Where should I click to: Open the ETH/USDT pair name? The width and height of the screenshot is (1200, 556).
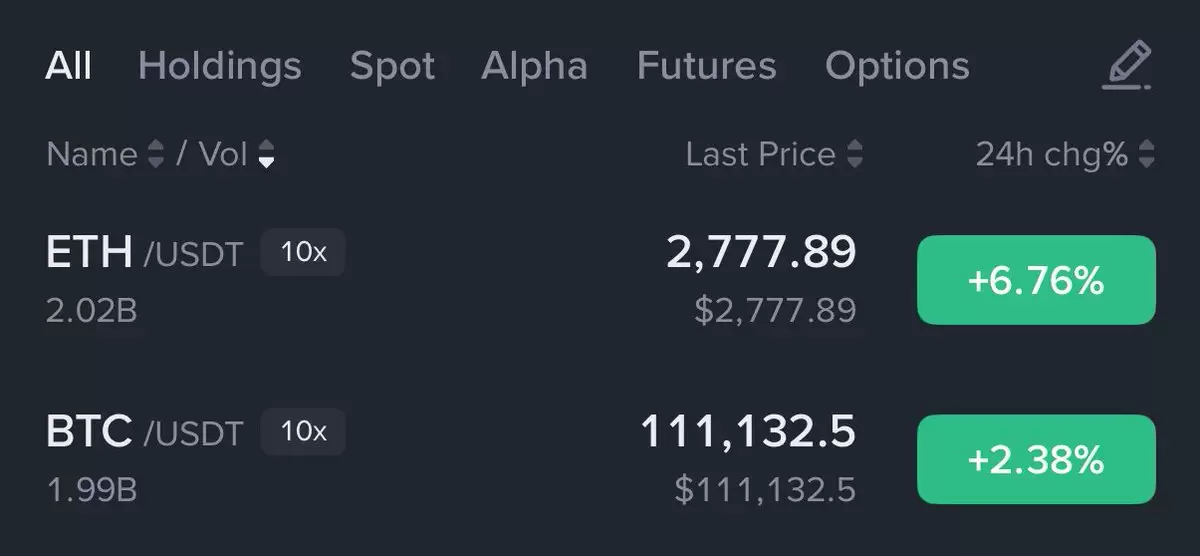point(144,253)
